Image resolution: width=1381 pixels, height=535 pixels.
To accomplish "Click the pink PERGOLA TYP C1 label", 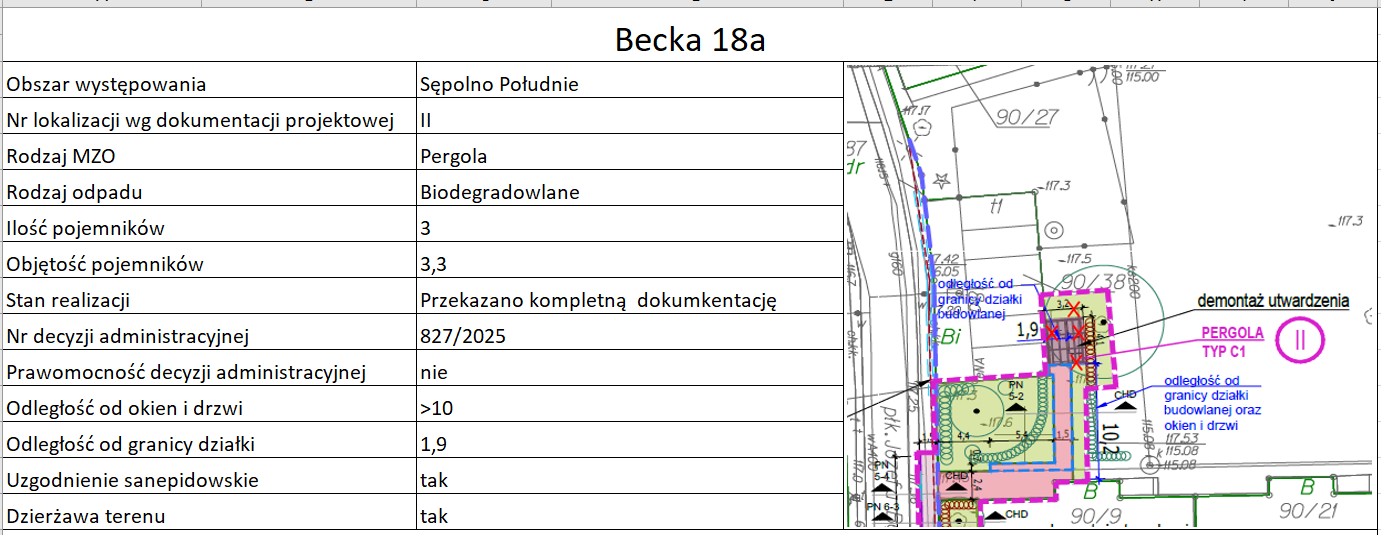I will pyautogui.click(x=1233, y=341).
